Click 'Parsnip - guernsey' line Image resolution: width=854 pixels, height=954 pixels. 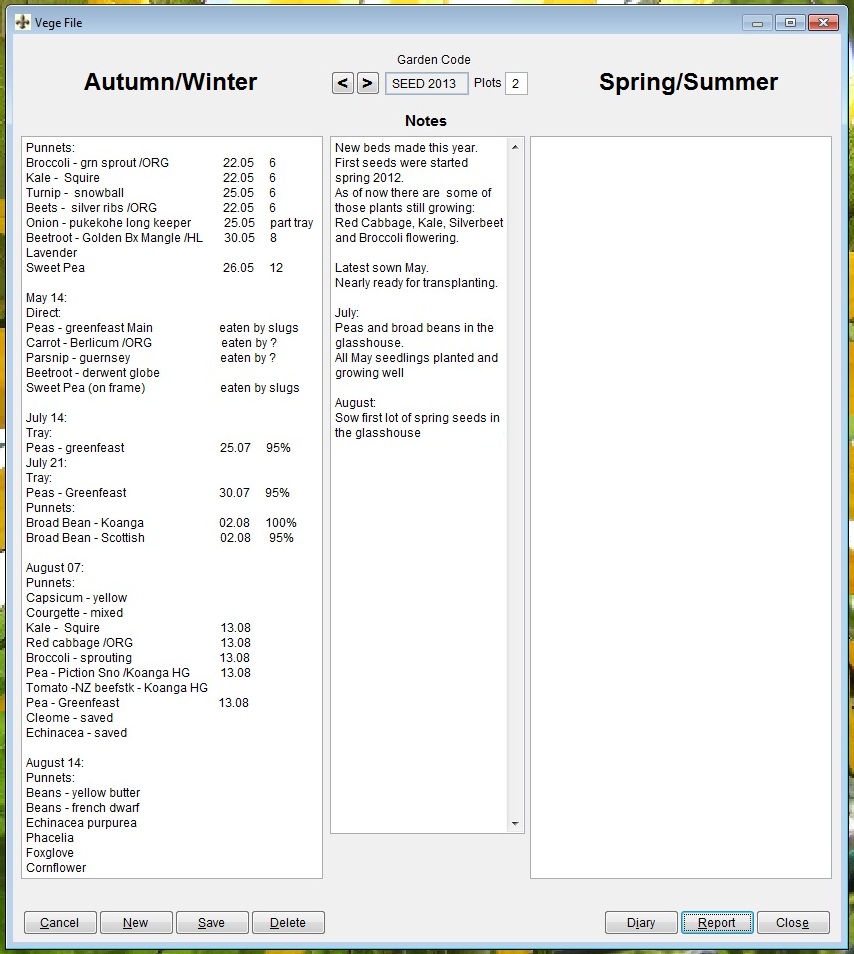pos(78,358)
